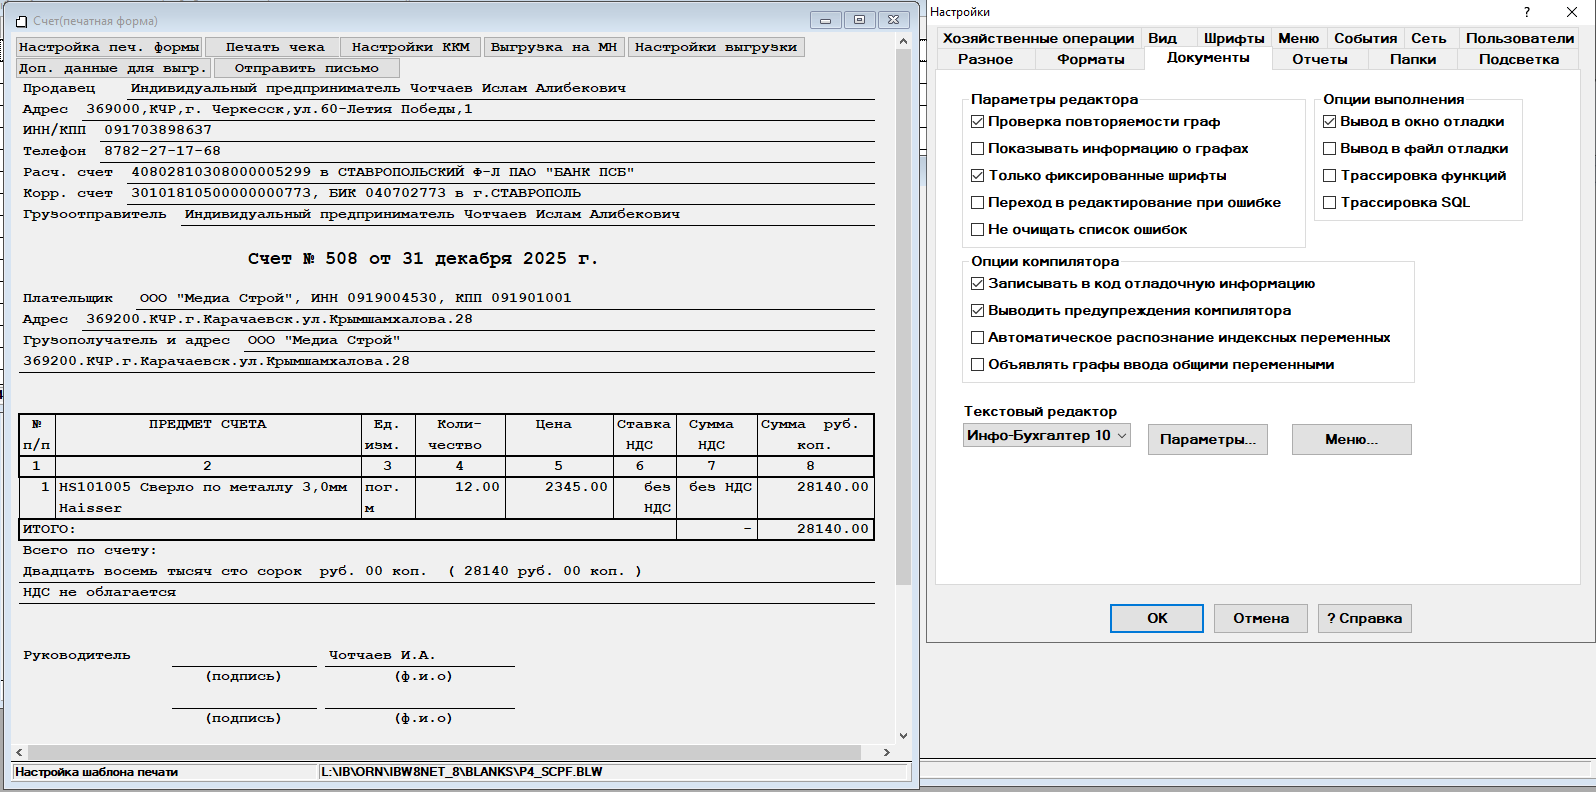Toggle Трассировка SQL checkbox
Viewport: 1596px width, 792px height.
pyautogui.click(x=1330, y=203)
